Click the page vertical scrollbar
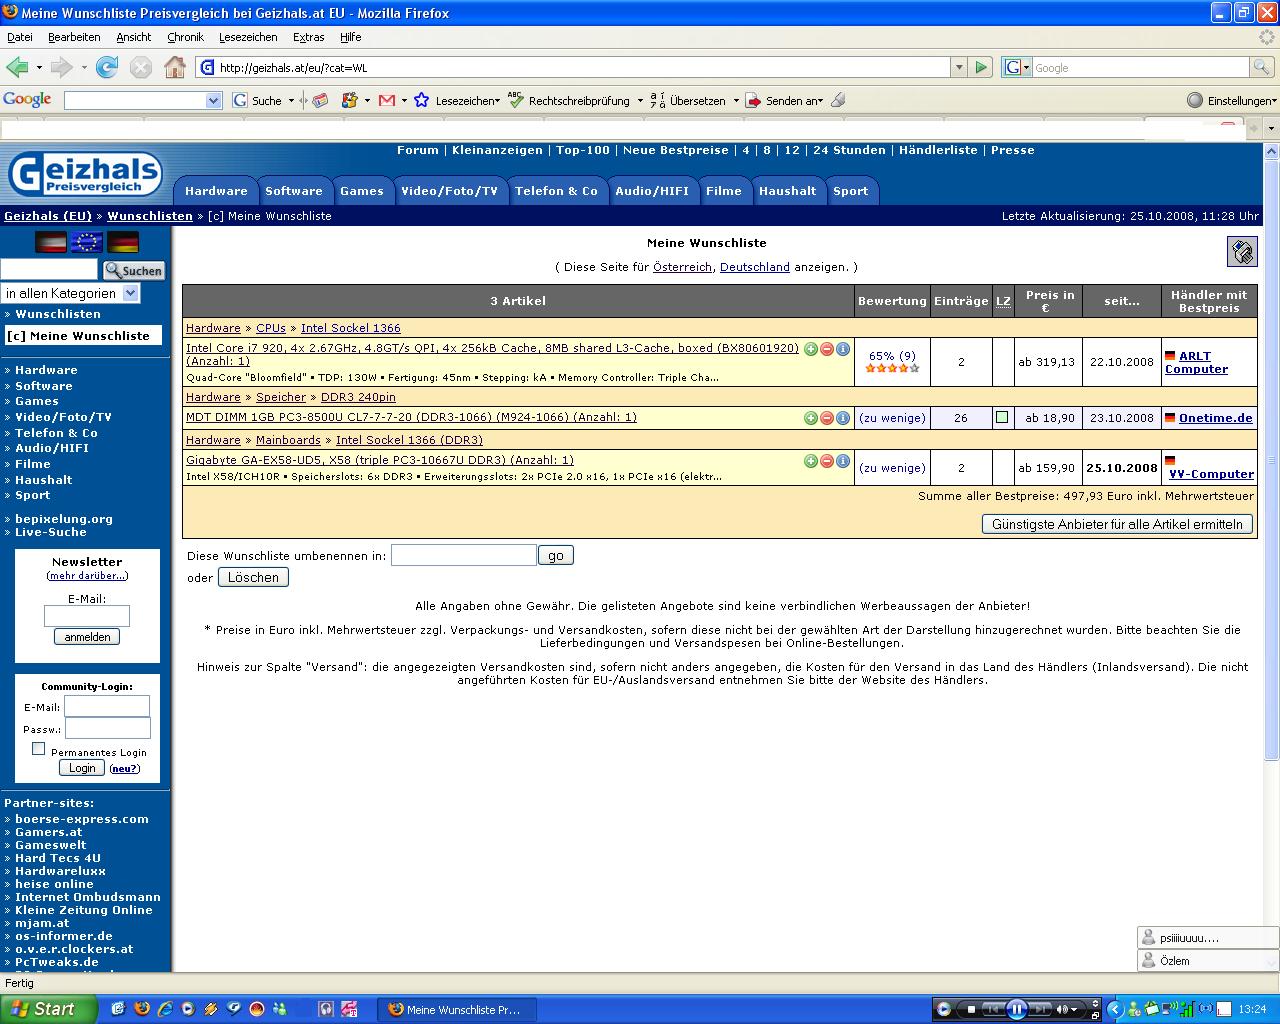The height and width of the screenshot is (1024, 1280). (x=1272, y=460)
